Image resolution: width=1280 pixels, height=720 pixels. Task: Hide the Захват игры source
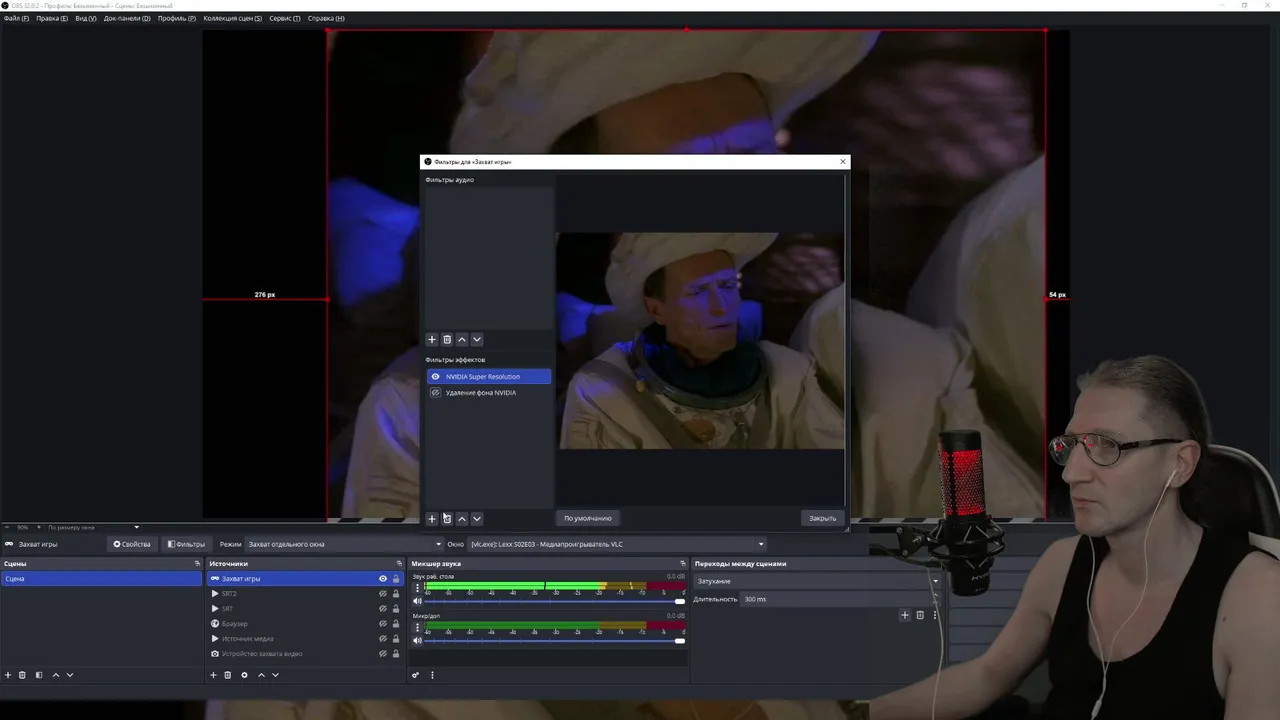click(x=382, y=579)
